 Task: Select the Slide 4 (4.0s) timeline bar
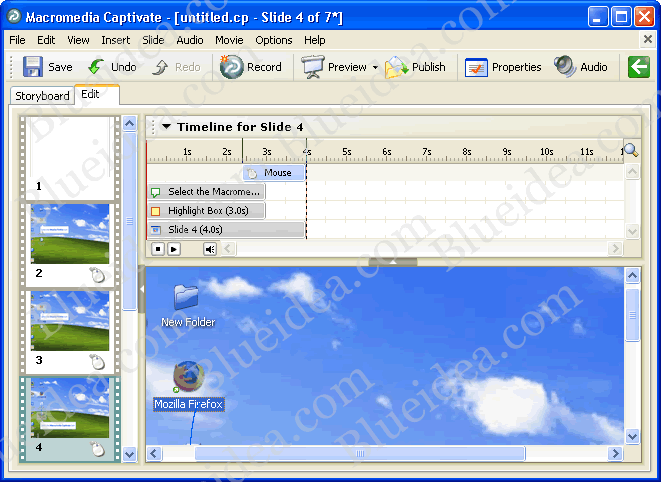point(226,229)
